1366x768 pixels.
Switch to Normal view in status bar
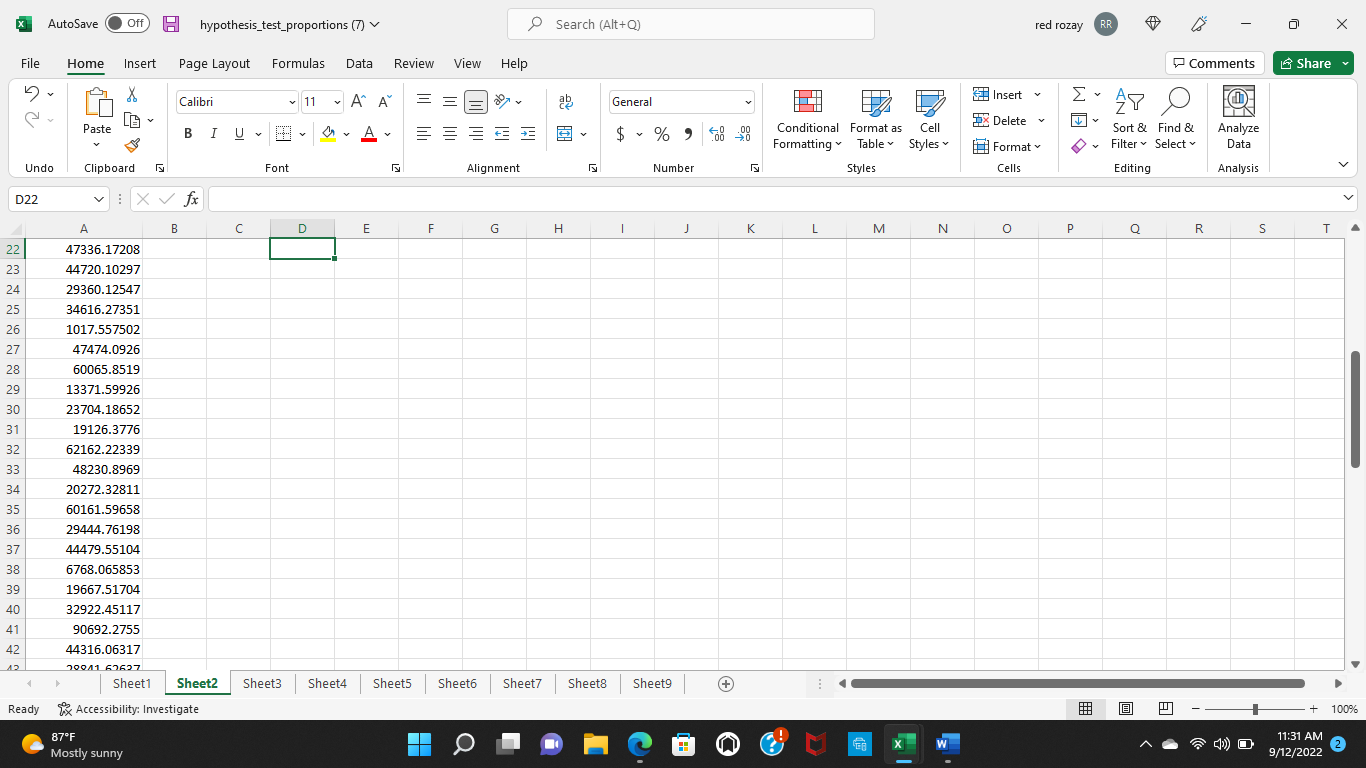tap(1085, 709)
